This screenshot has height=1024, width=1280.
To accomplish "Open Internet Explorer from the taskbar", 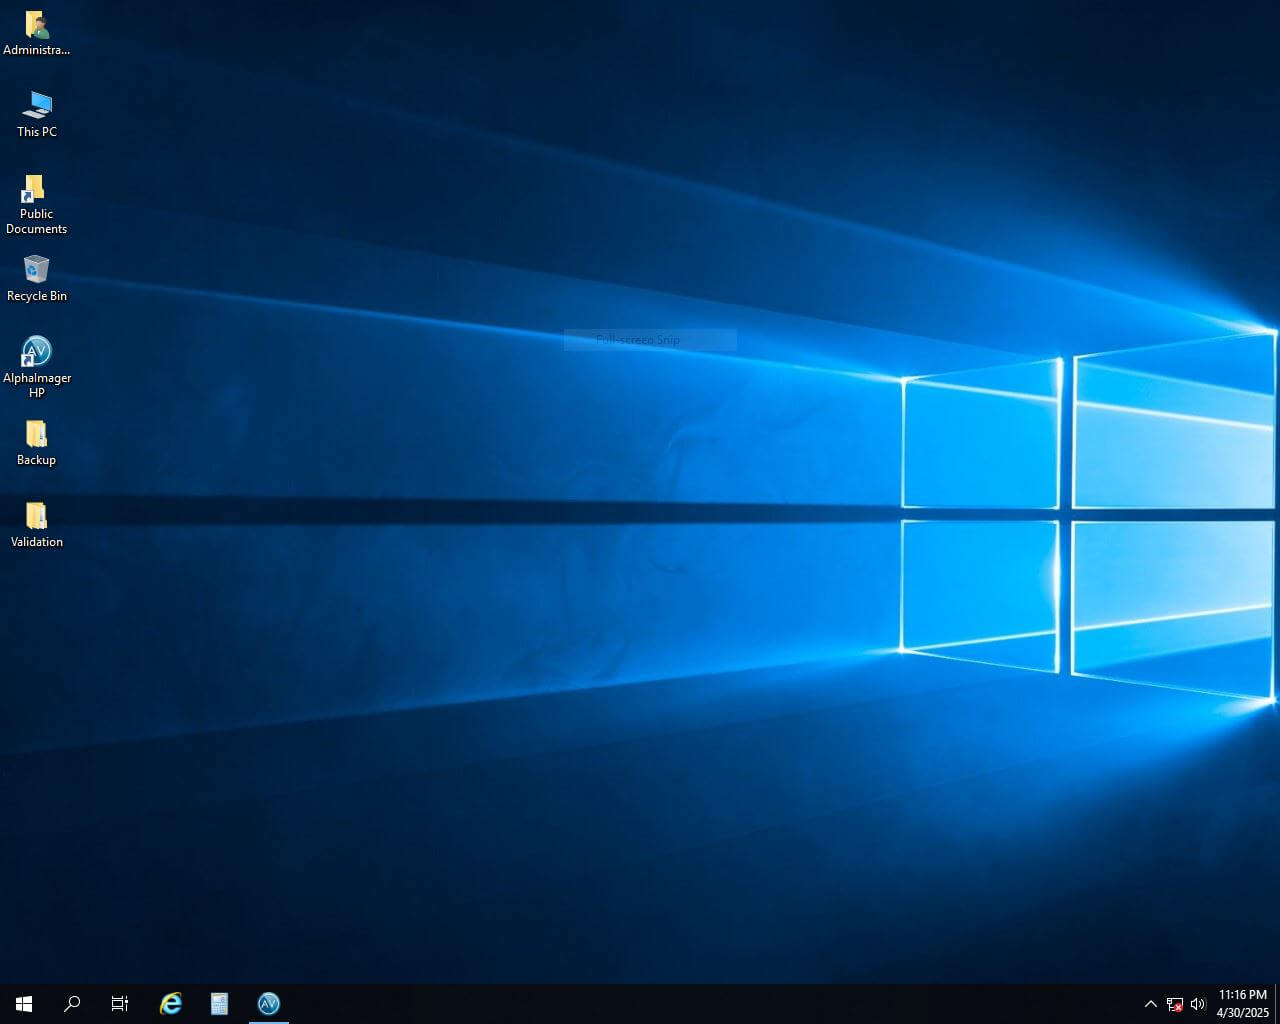I will click(171, 1004).
